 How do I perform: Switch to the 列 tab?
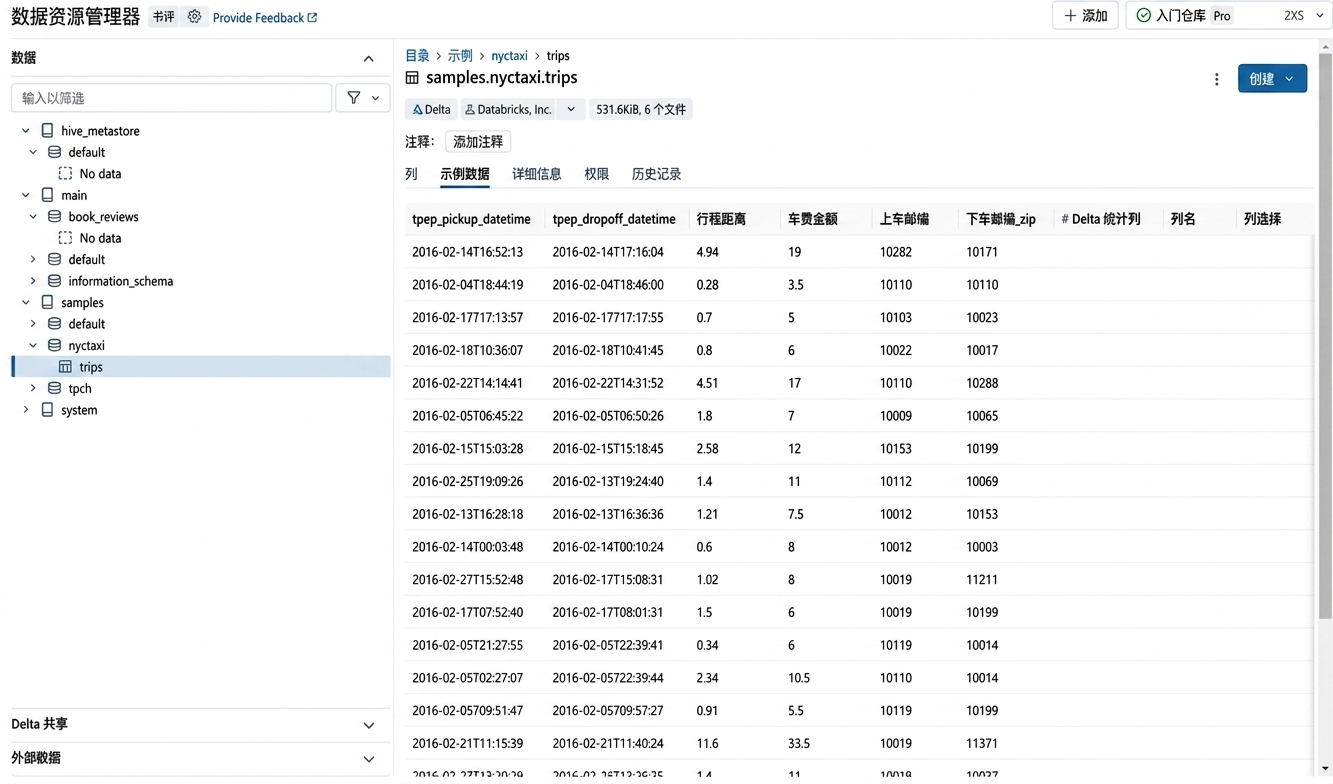[x=411, y=174]
